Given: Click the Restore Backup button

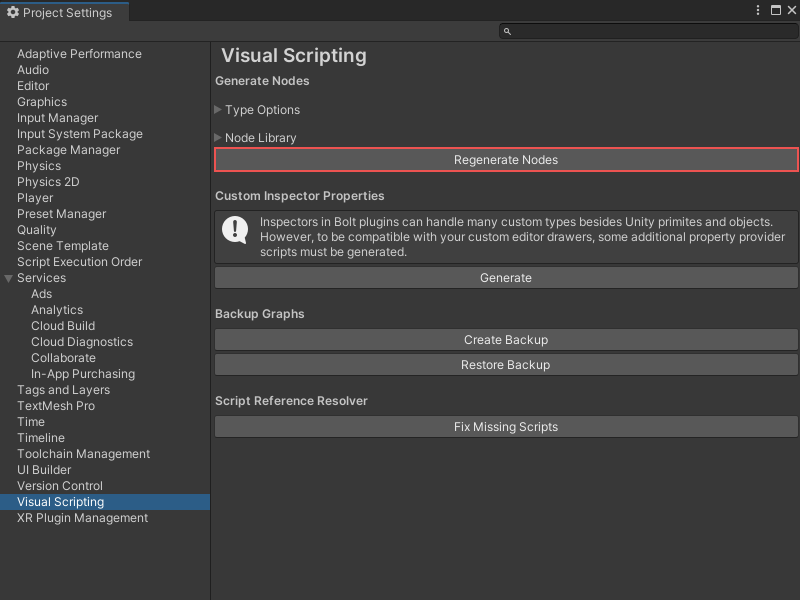Looking at the screenshot, I should (x=506, y=365).
